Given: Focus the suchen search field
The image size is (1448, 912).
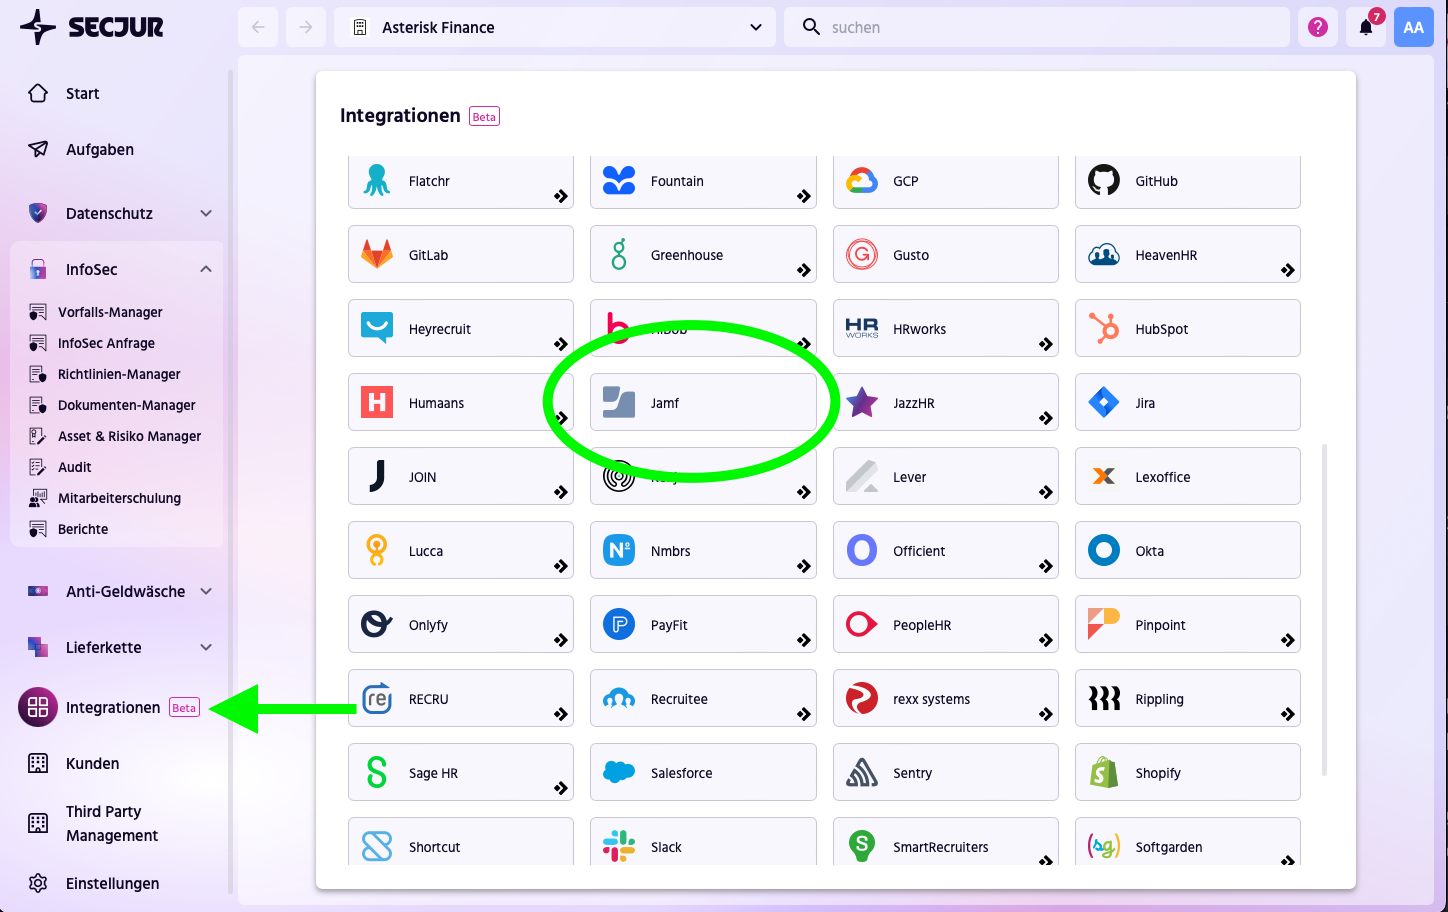Looking at the screenshot, I should [1037, 27].
